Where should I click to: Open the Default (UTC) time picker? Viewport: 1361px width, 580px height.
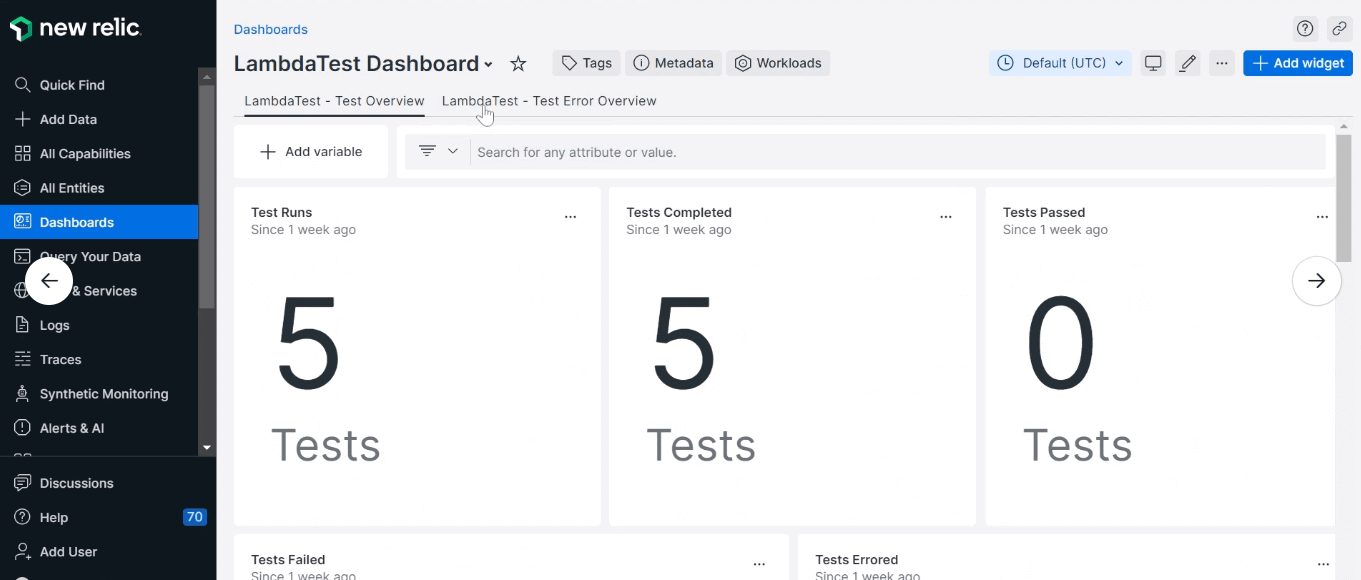click(x=1060, y=63)
